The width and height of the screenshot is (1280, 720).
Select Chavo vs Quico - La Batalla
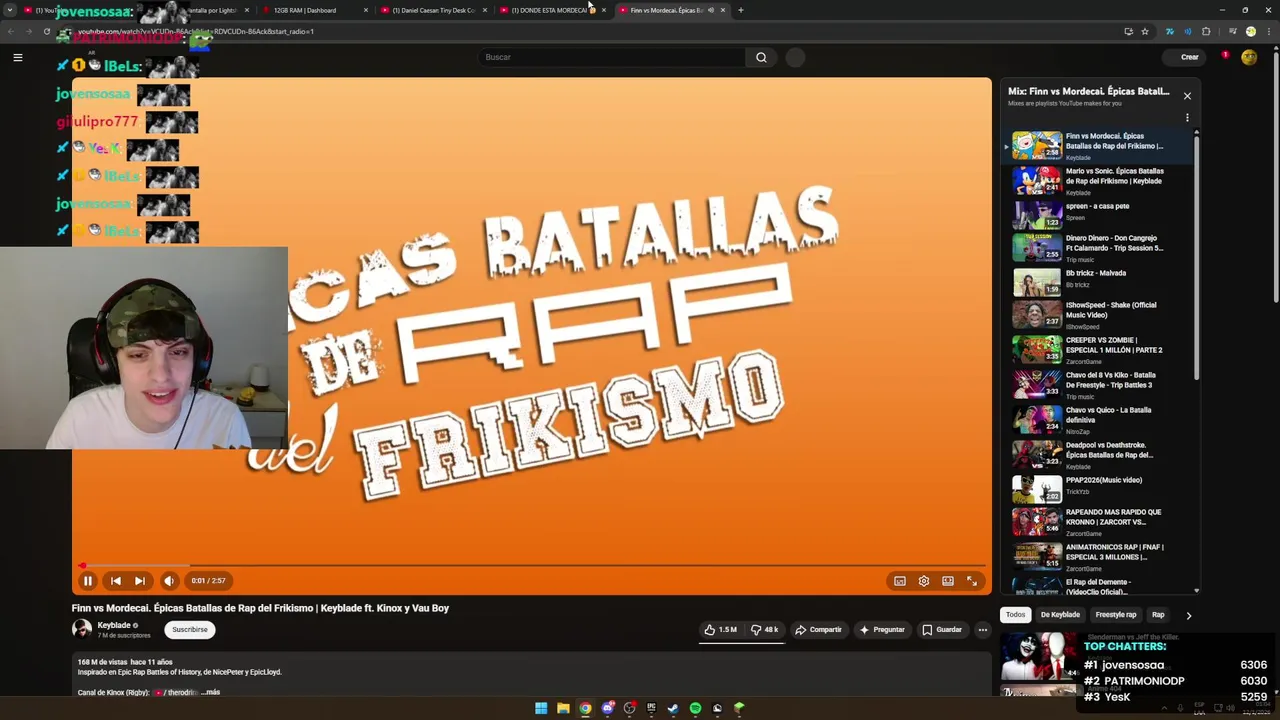(1097, 420)
